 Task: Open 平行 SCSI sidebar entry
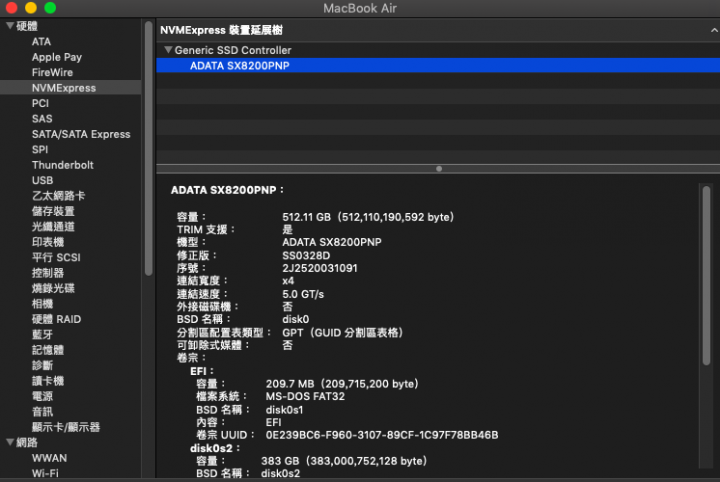[x=56, y=258]
